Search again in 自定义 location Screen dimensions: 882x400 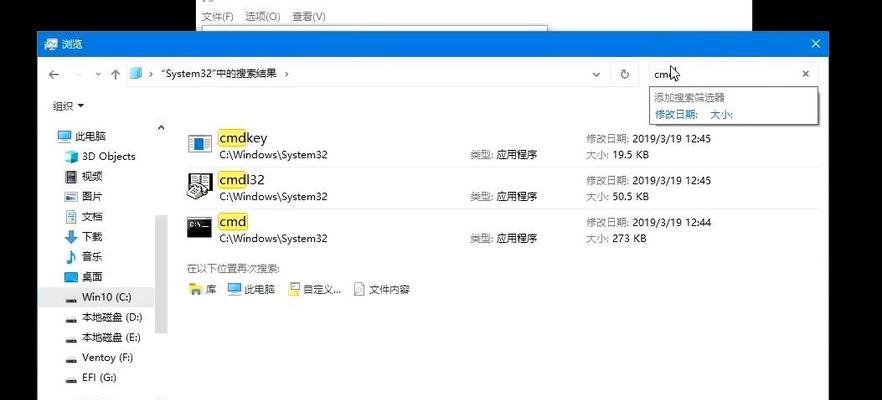pos(314,290)
